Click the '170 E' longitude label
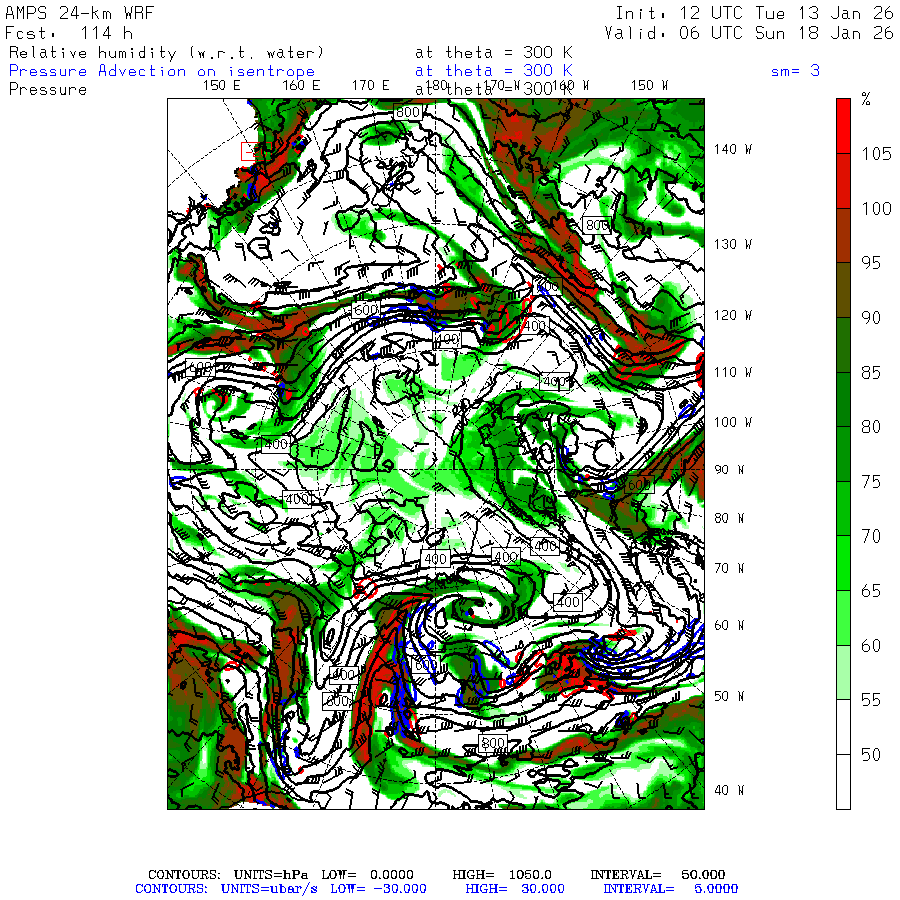The image size is (900, 900). (x=371, y=86)
